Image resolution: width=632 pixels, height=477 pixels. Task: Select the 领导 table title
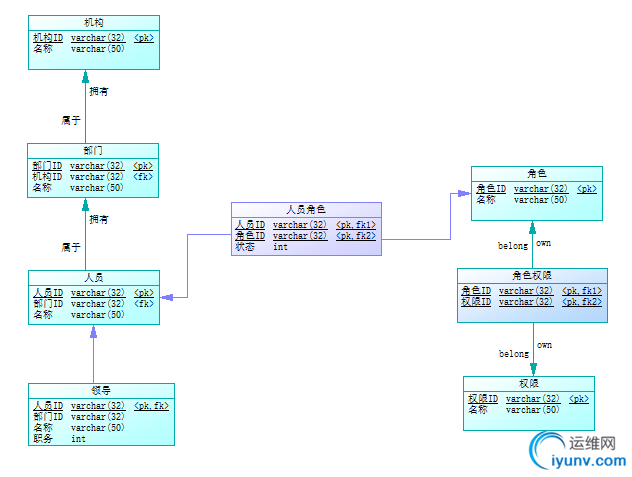tap(101, 390)
